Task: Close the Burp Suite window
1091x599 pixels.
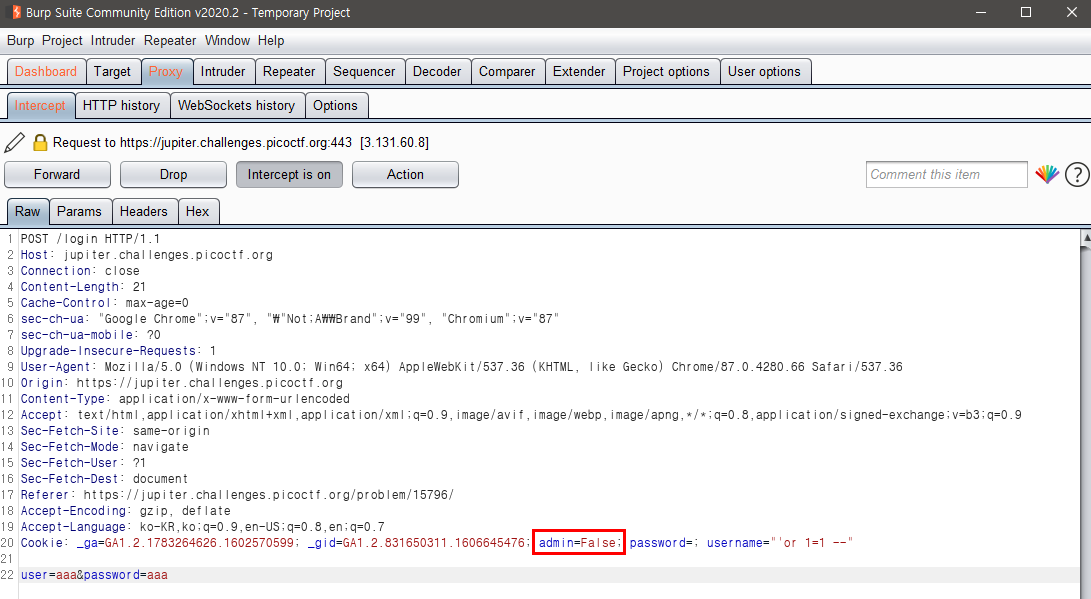Action: click(1072, 13)
